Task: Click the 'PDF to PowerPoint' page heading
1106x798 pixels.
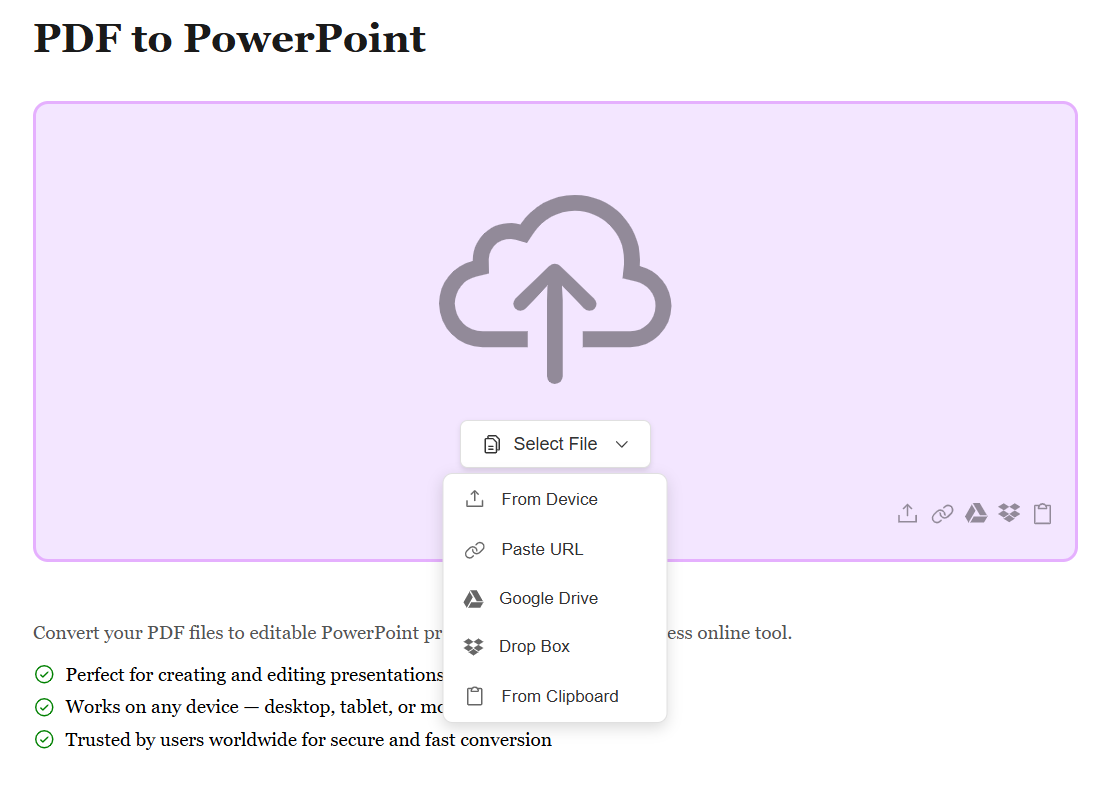Action: [230, 38]
